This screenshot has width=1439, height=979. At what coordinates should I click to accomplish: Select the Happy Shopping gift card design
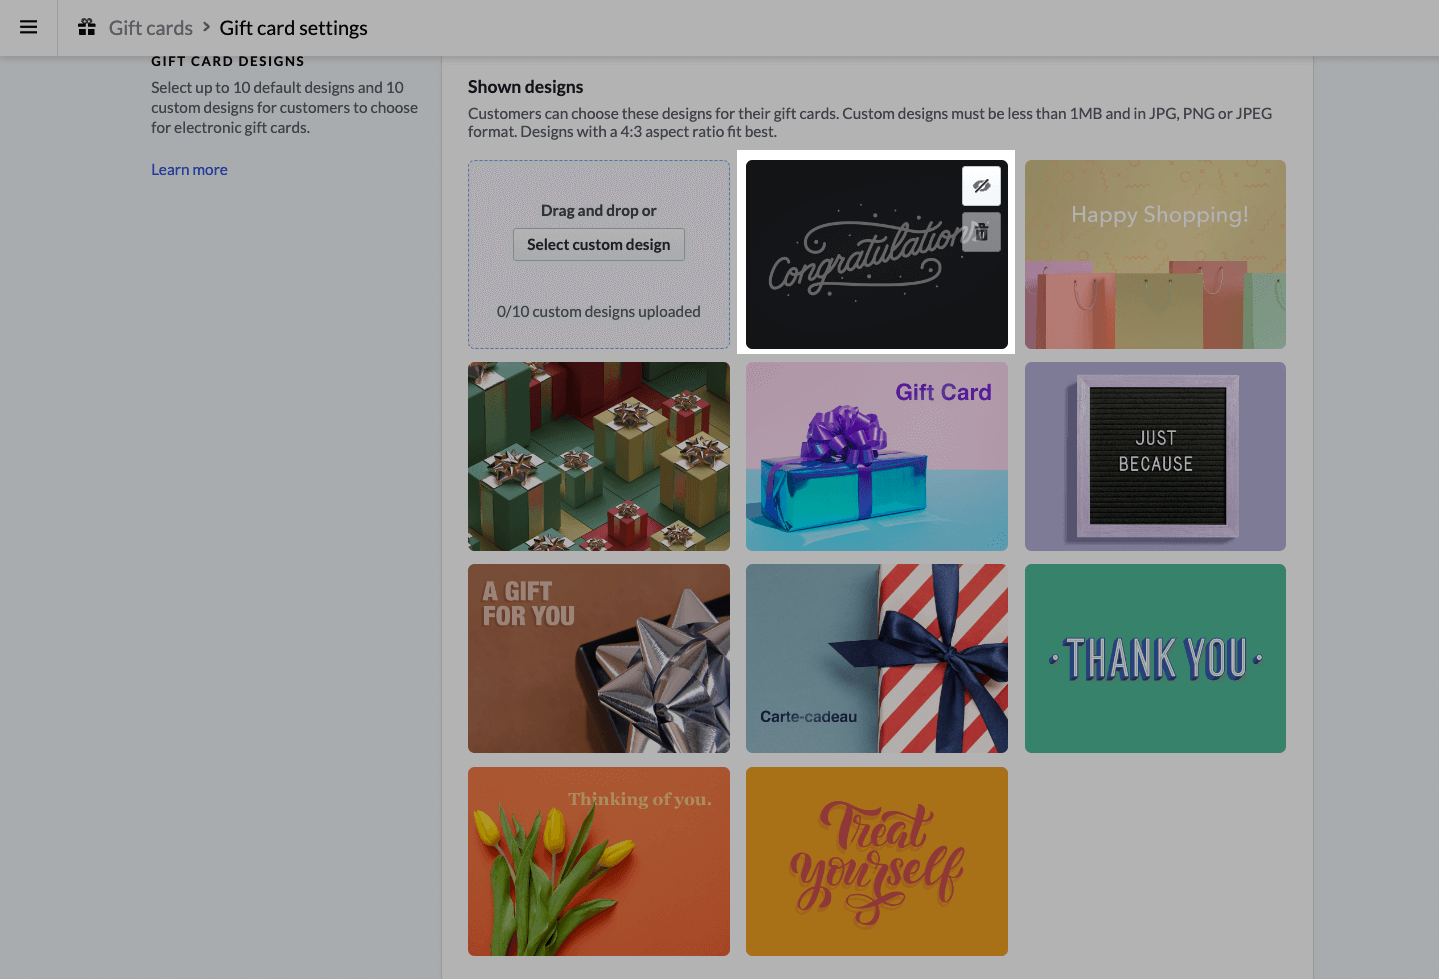point(1155,255)
